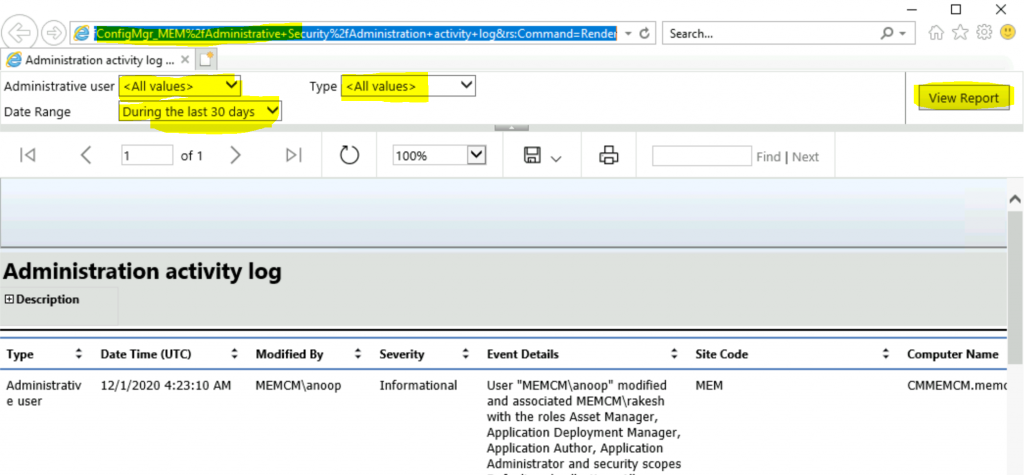Go to previous report page

click(x=86, y=156)
